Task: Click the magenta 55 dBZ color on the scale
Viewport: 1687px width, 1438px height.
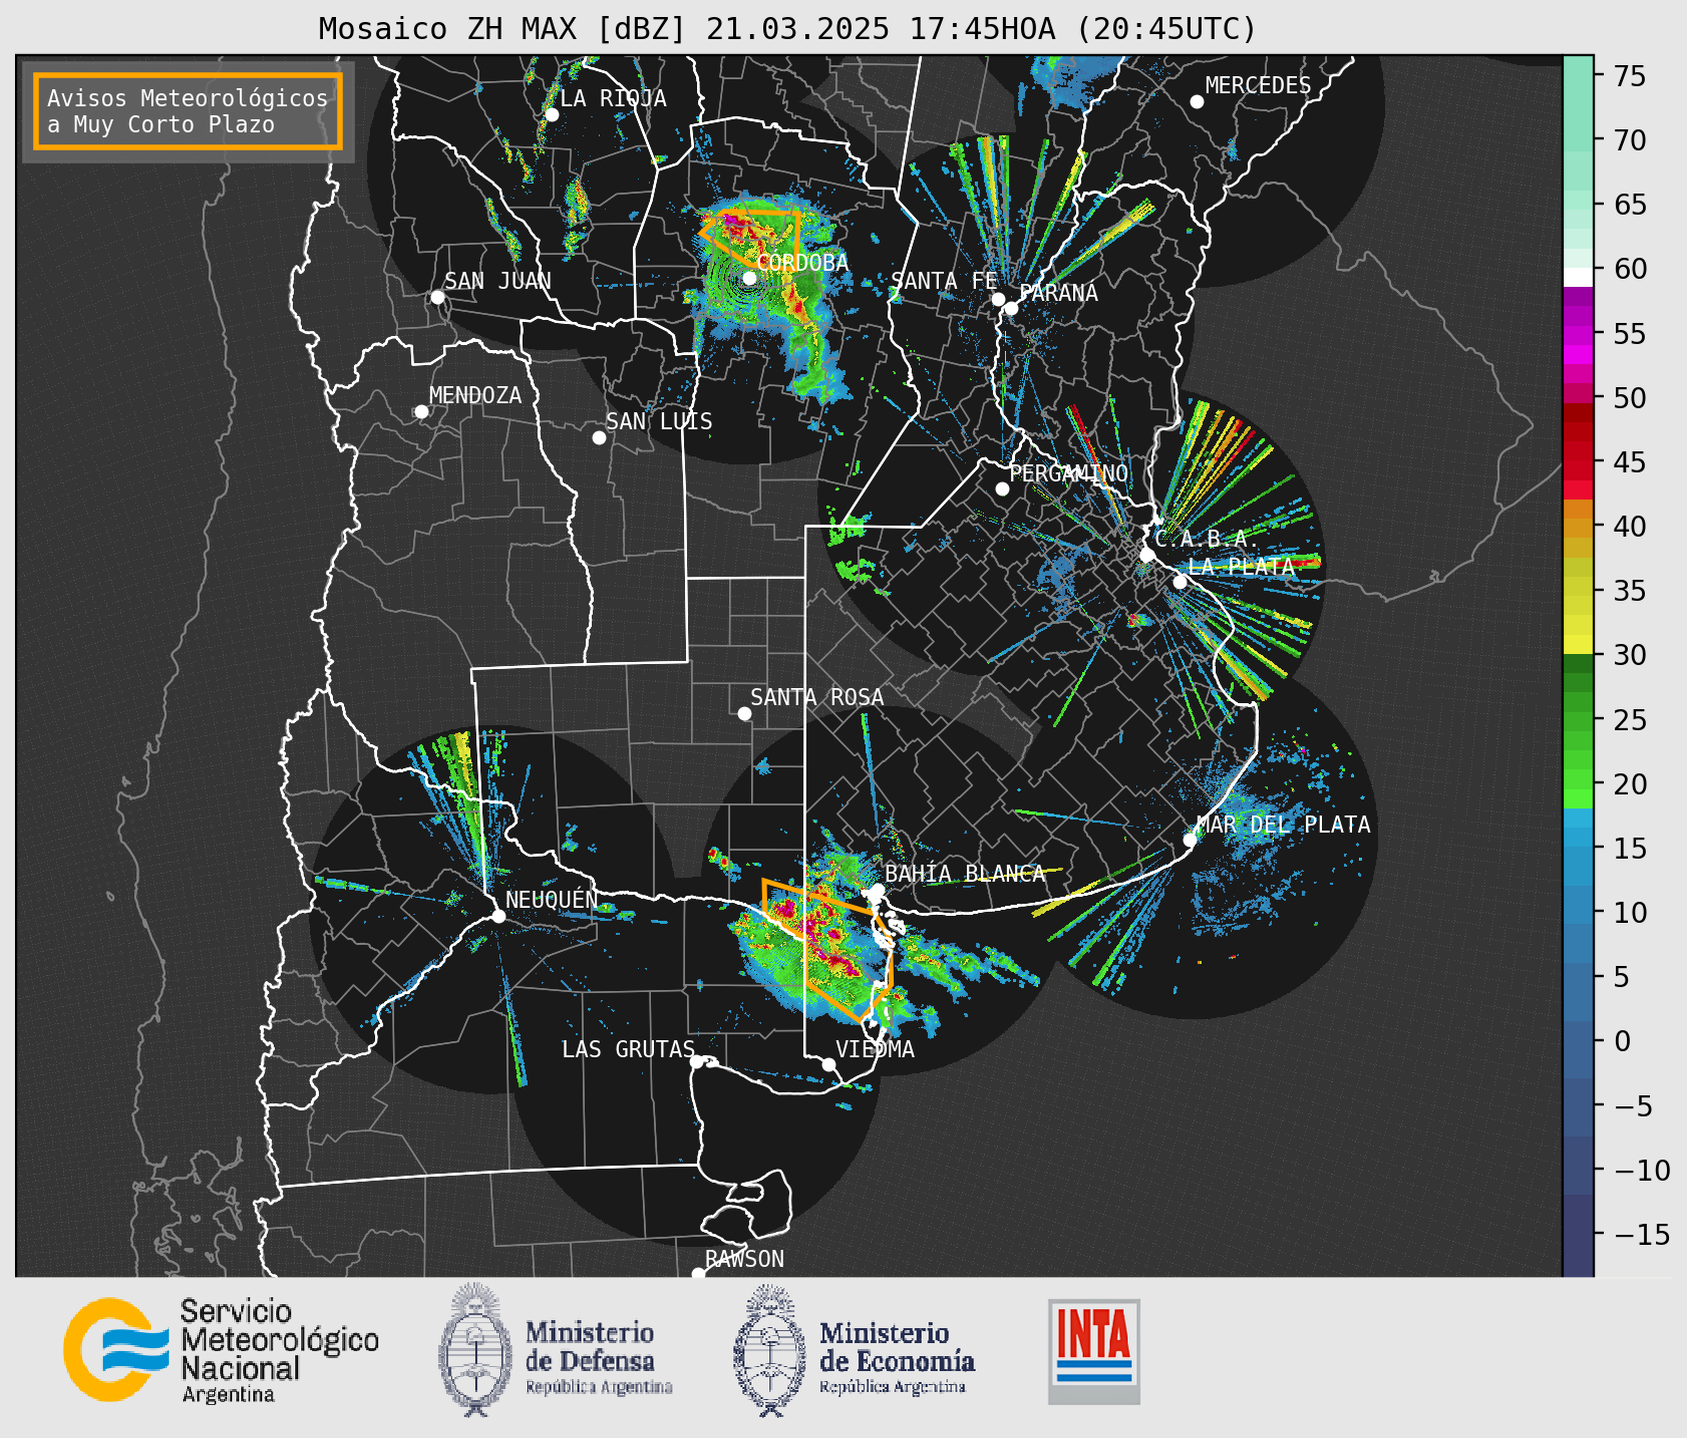Action: point(1578,333)
